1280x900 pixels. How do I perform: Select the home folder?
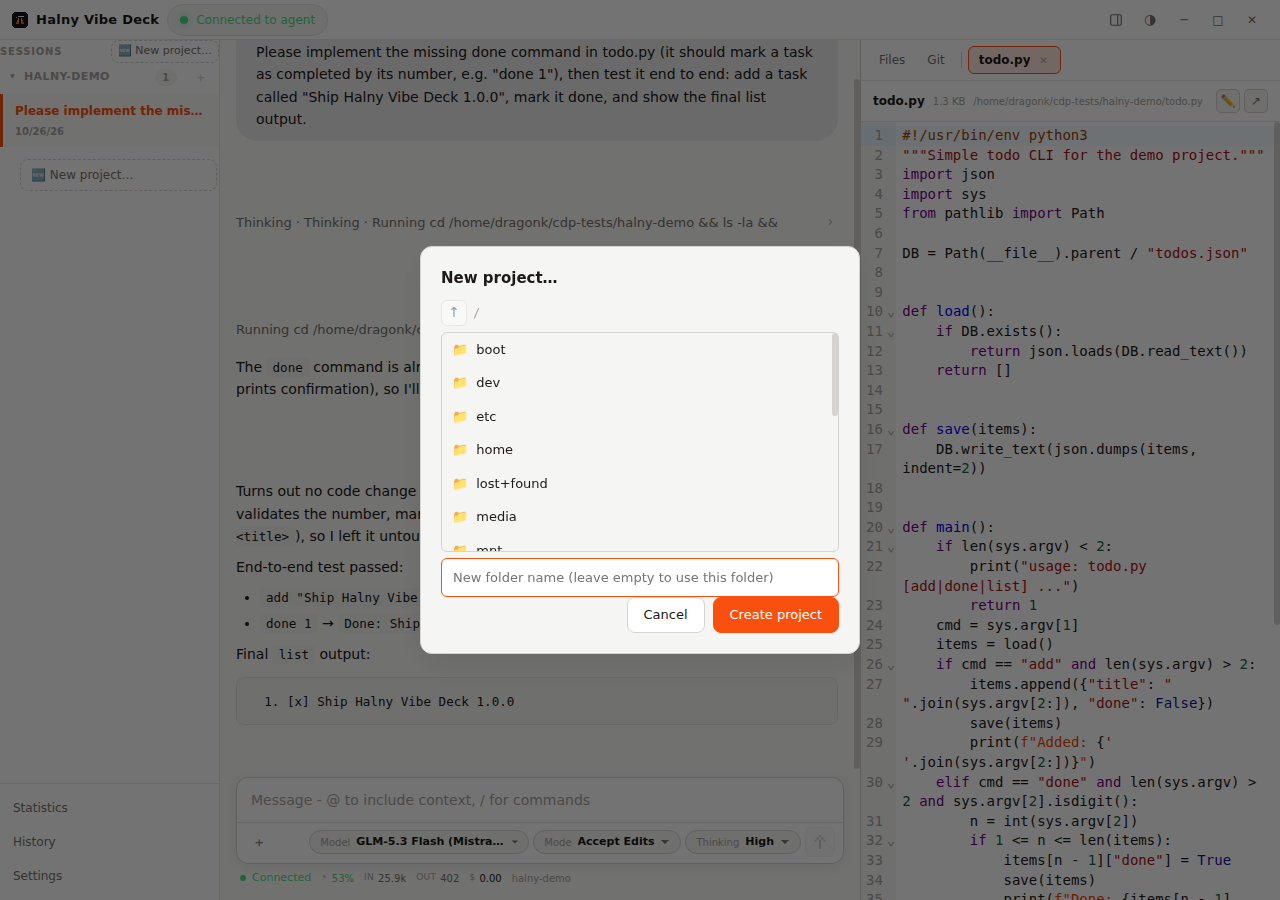pos(637,450)
